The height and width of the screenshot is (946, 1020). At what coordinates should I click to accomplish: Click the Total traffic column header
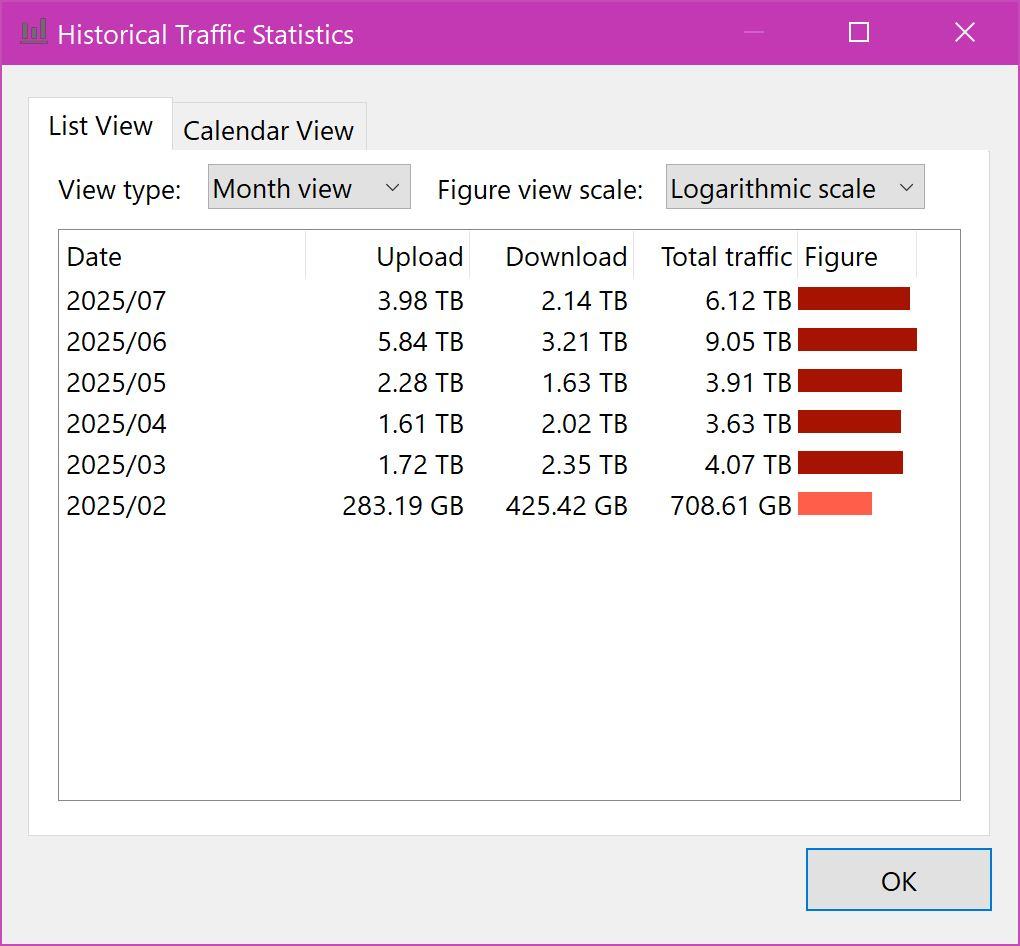click(716, 257)
